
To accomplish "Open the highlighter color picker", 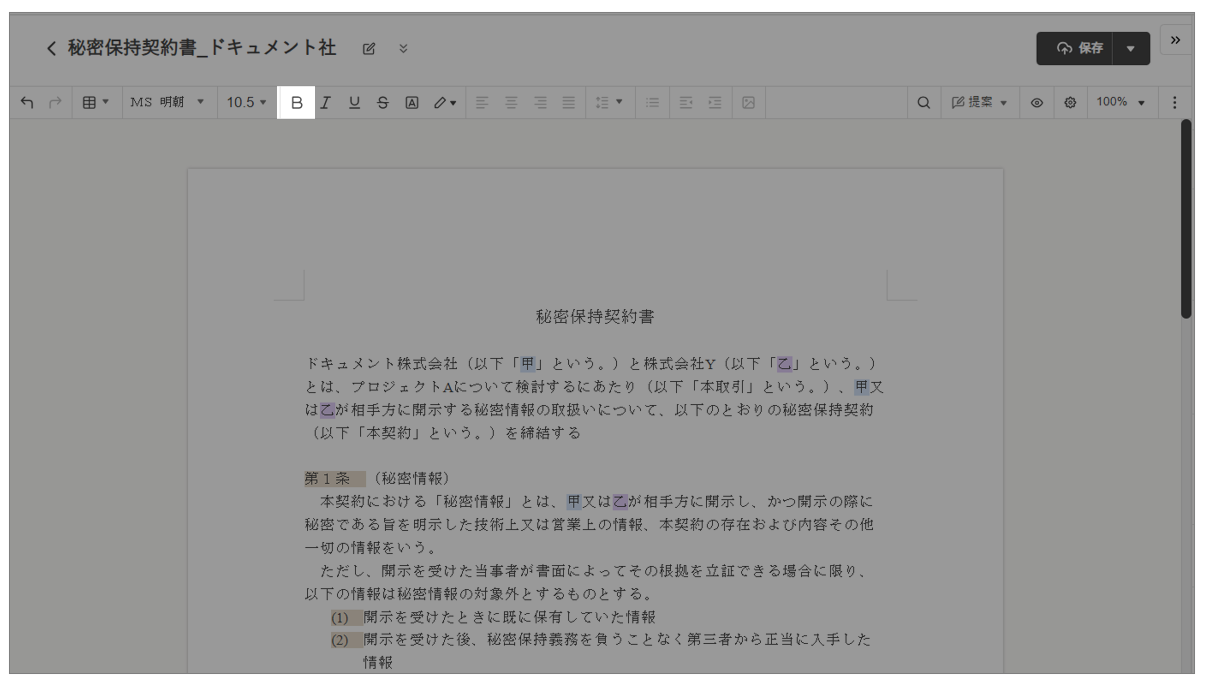I will tap(444, 102).
